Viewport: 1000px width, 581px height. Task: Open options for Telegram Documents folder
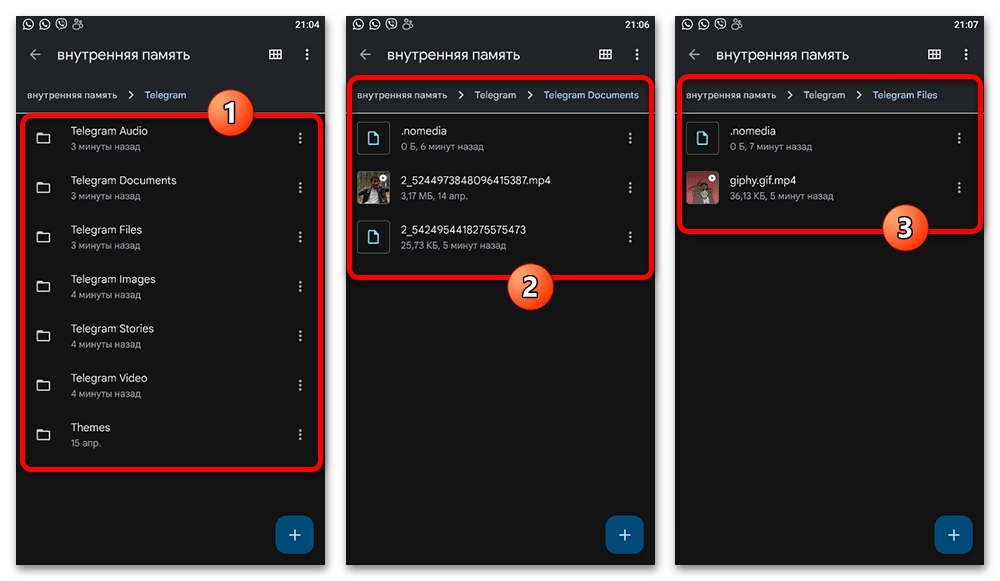pos(300,188)
